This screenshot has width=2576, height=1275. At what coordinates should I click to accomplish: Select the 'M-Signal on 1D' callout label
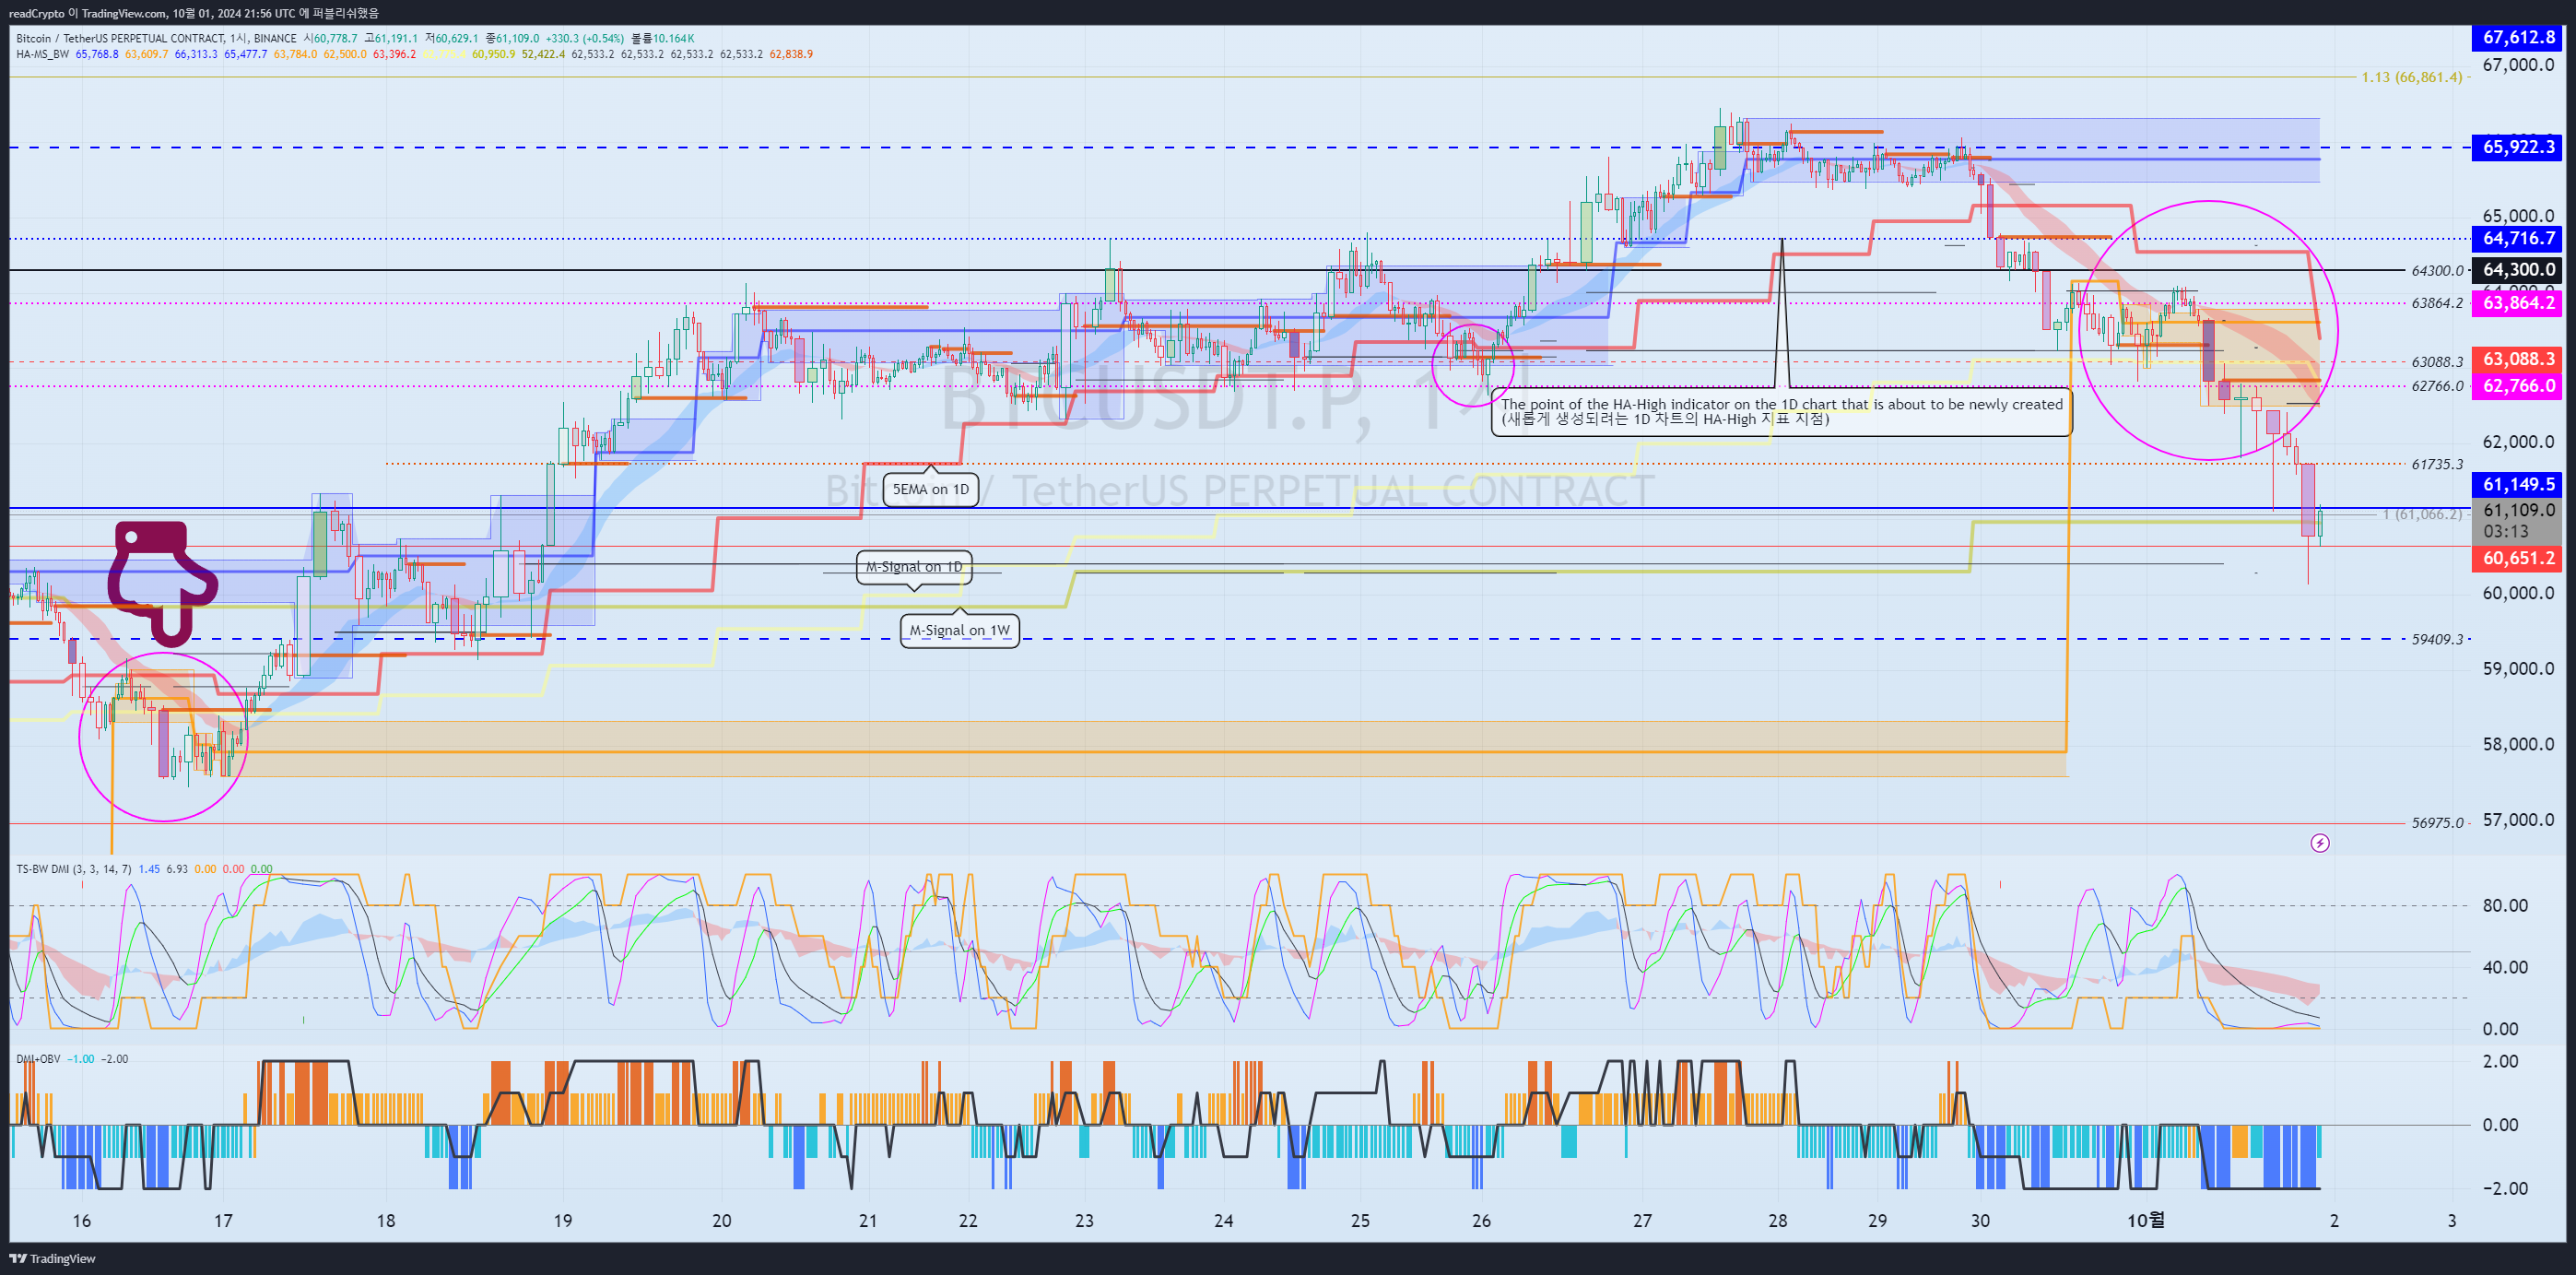click(914, 567)
